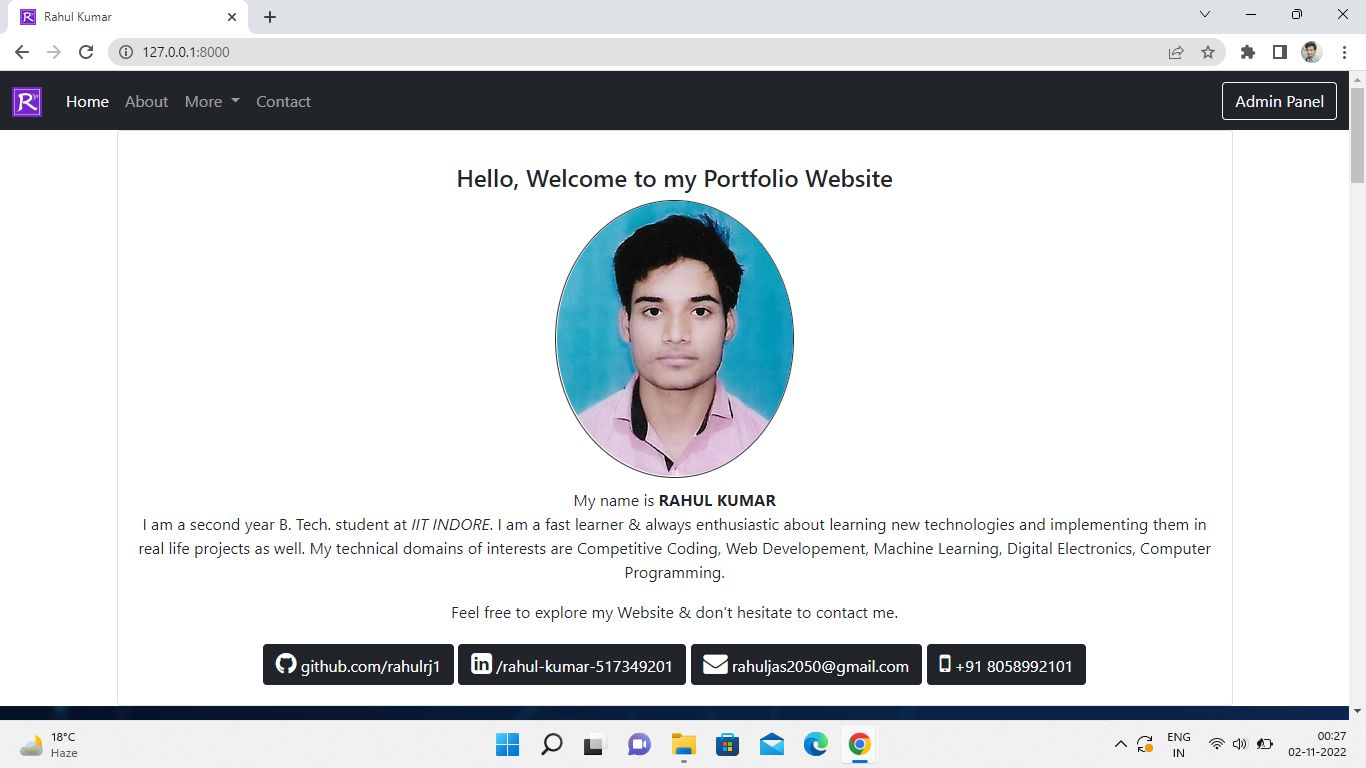
Task: Select the Contact menu item
Action: tap(283, 101)
